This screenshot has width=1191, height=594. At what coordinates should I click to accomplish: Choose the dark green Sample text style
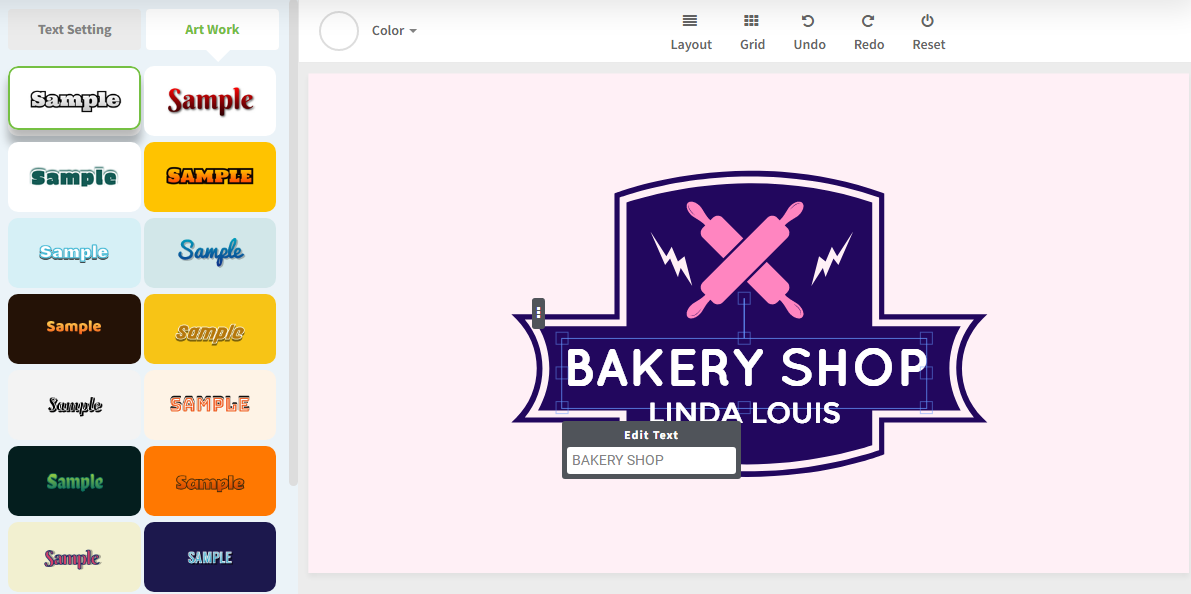point(74,177)
